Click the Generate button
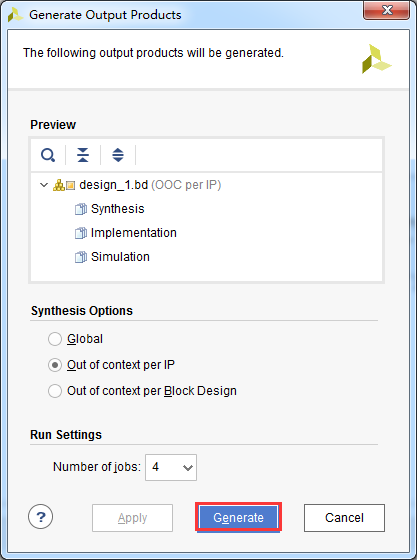 pyautogui.click(x=238, y=517)
